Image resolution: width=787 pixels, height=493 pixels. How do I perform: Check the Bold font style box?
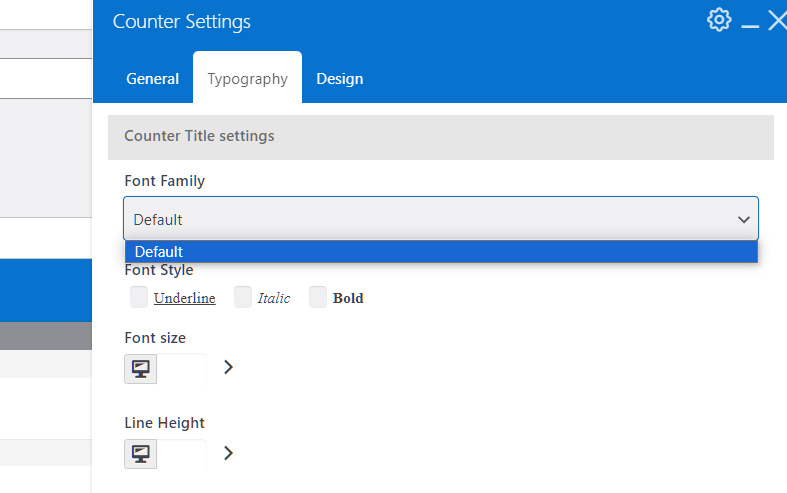coord(318,297)
